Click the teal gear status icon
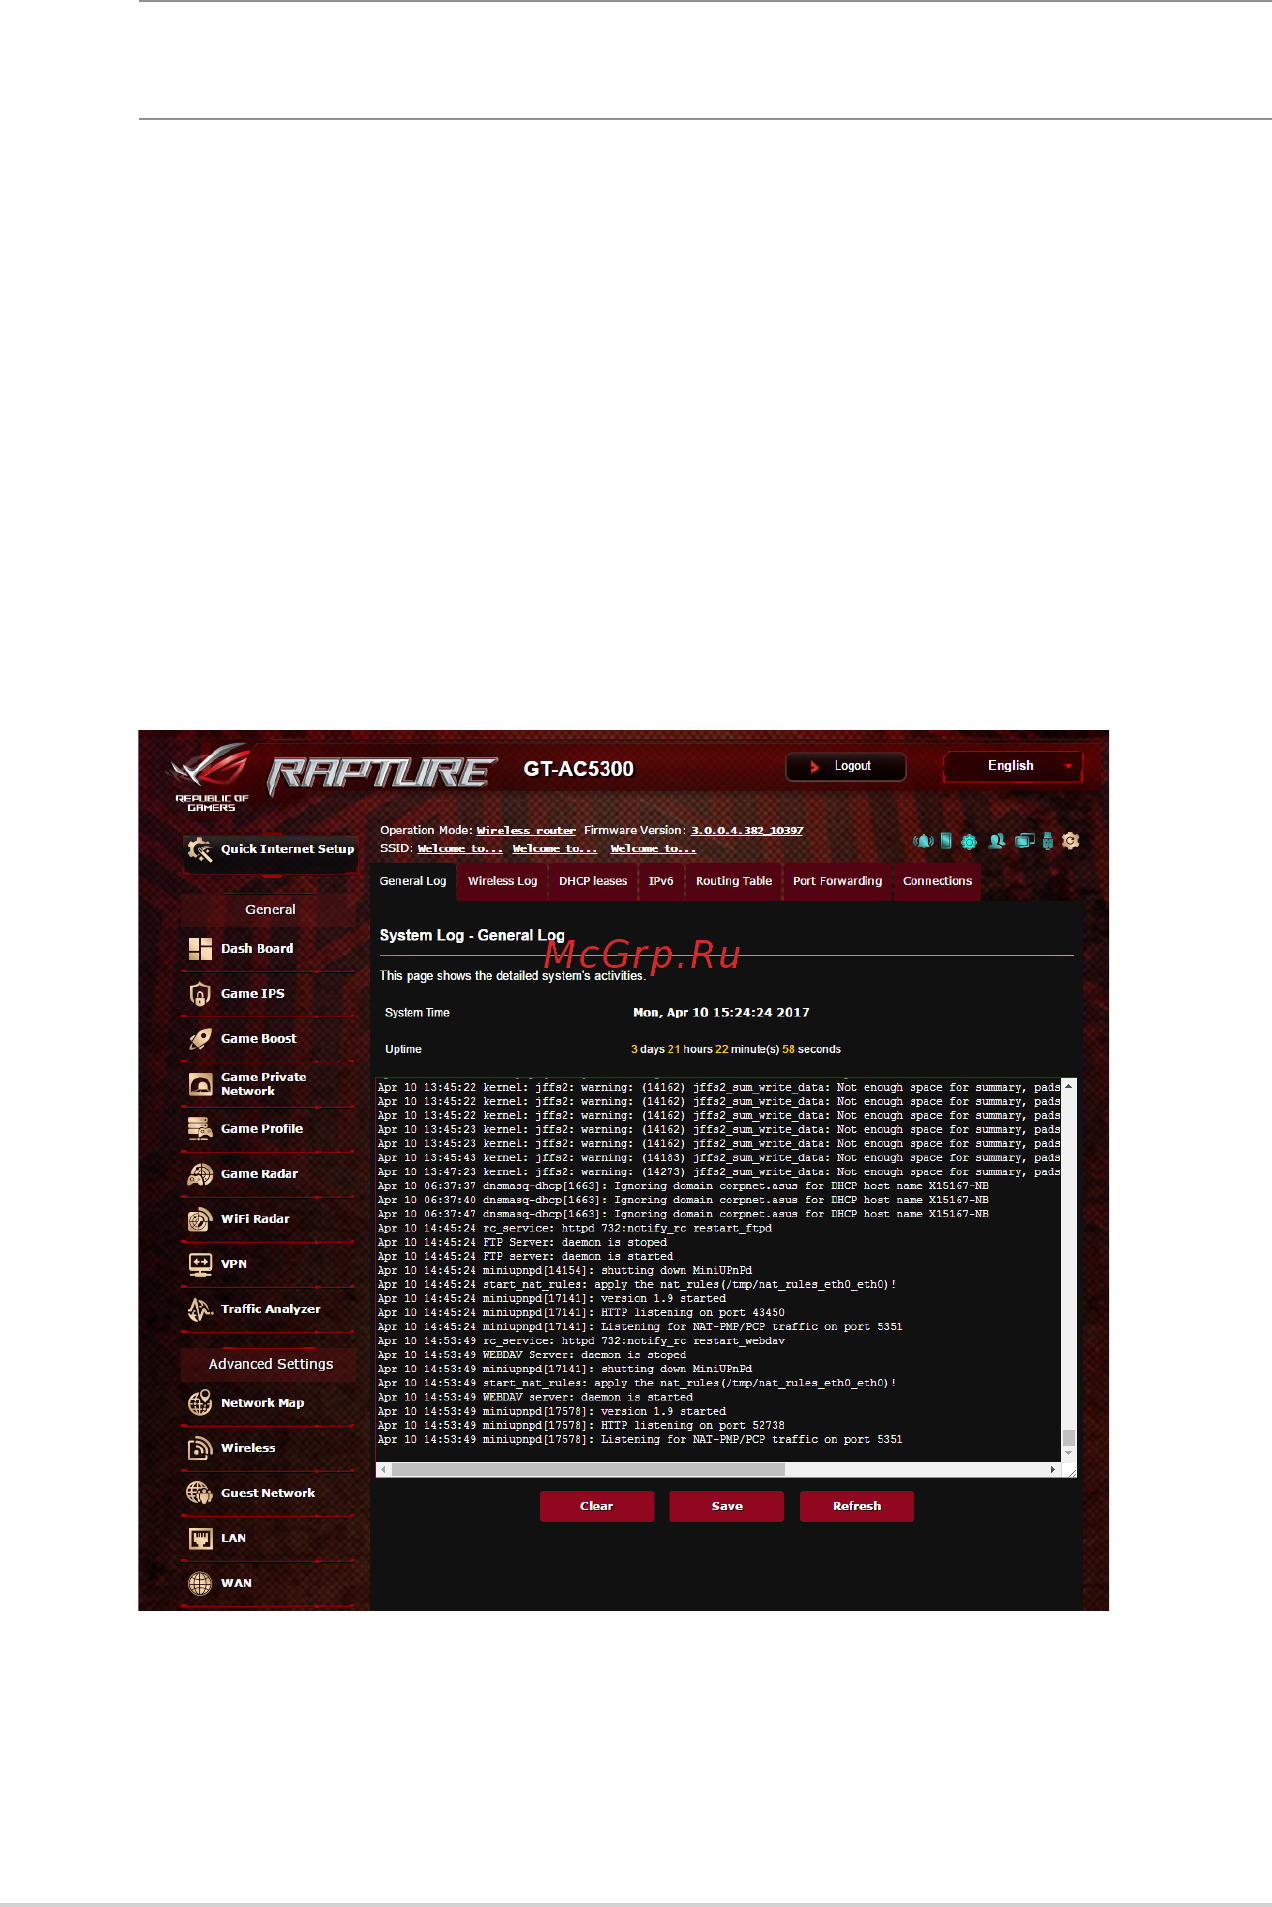The image size is (1272, 1907). 969,842
